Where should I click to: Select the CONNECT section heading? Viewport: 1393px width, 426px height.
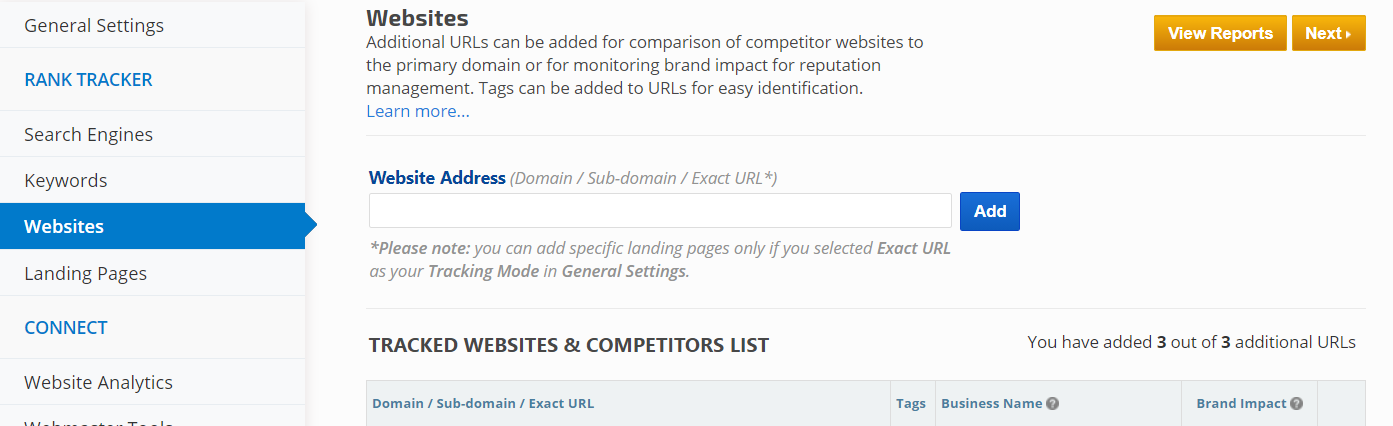66,328
